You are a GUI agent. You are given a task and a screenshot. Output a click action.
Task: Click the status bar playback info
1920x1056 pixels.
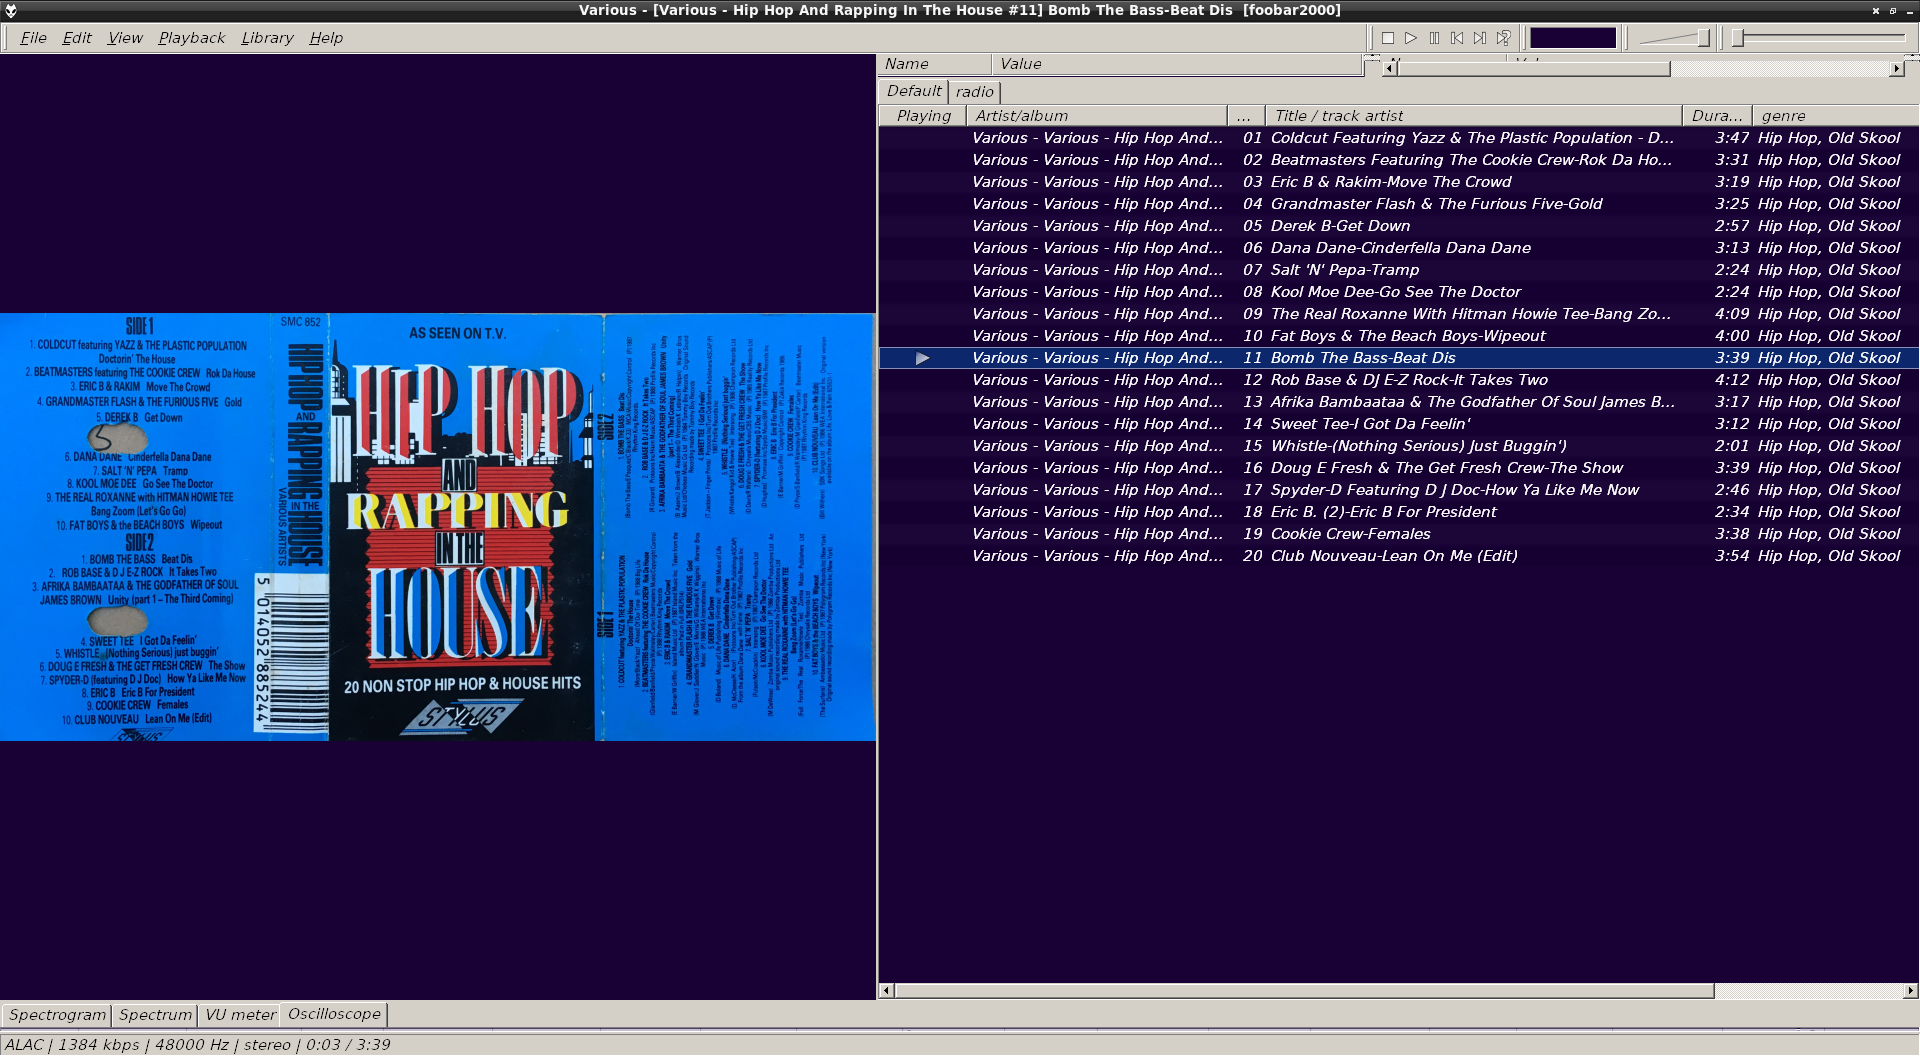197,1045
